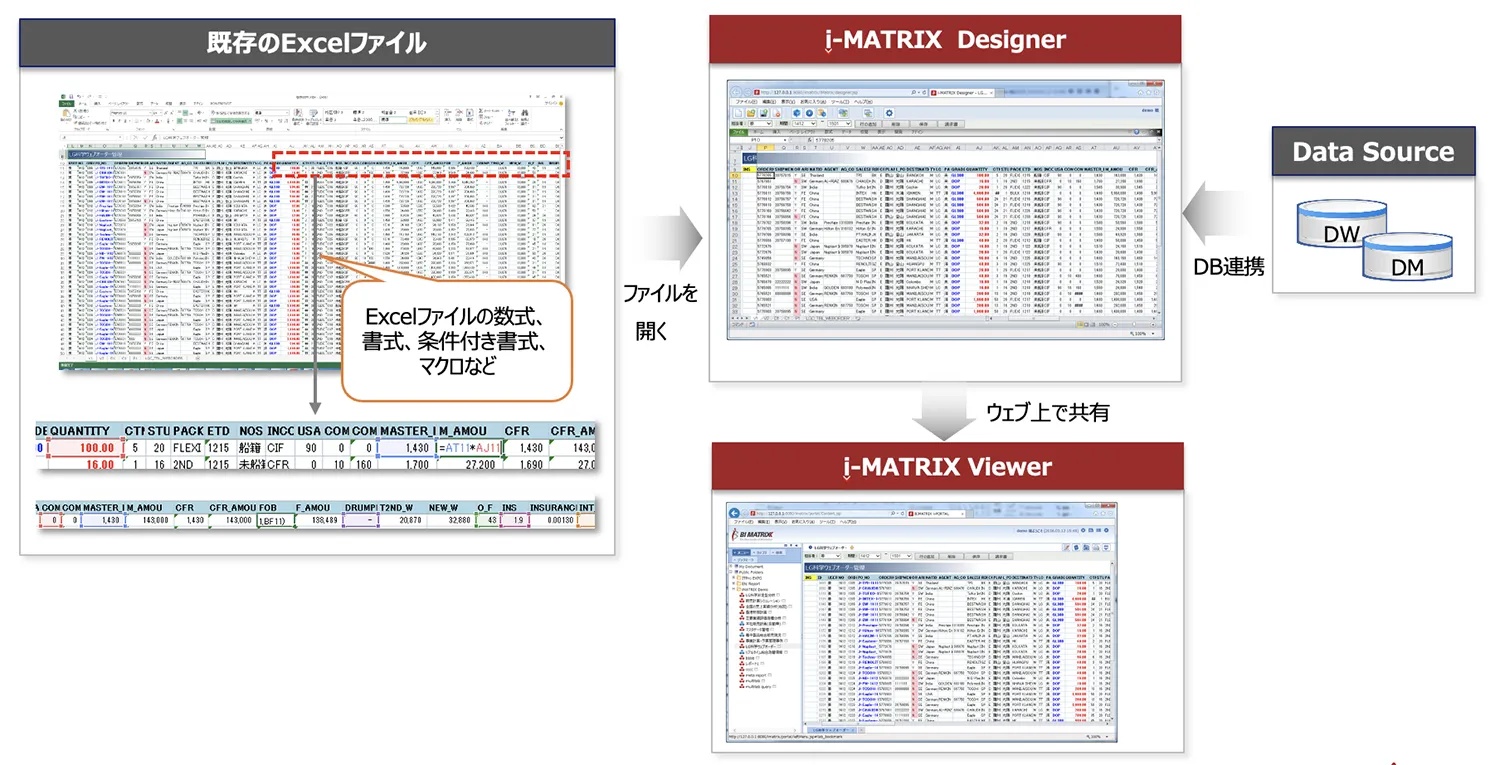Click the QUANTITY column header in enlarged strip
The height and width of the screenshot is (765, 1500).
(x=86, y=431)
